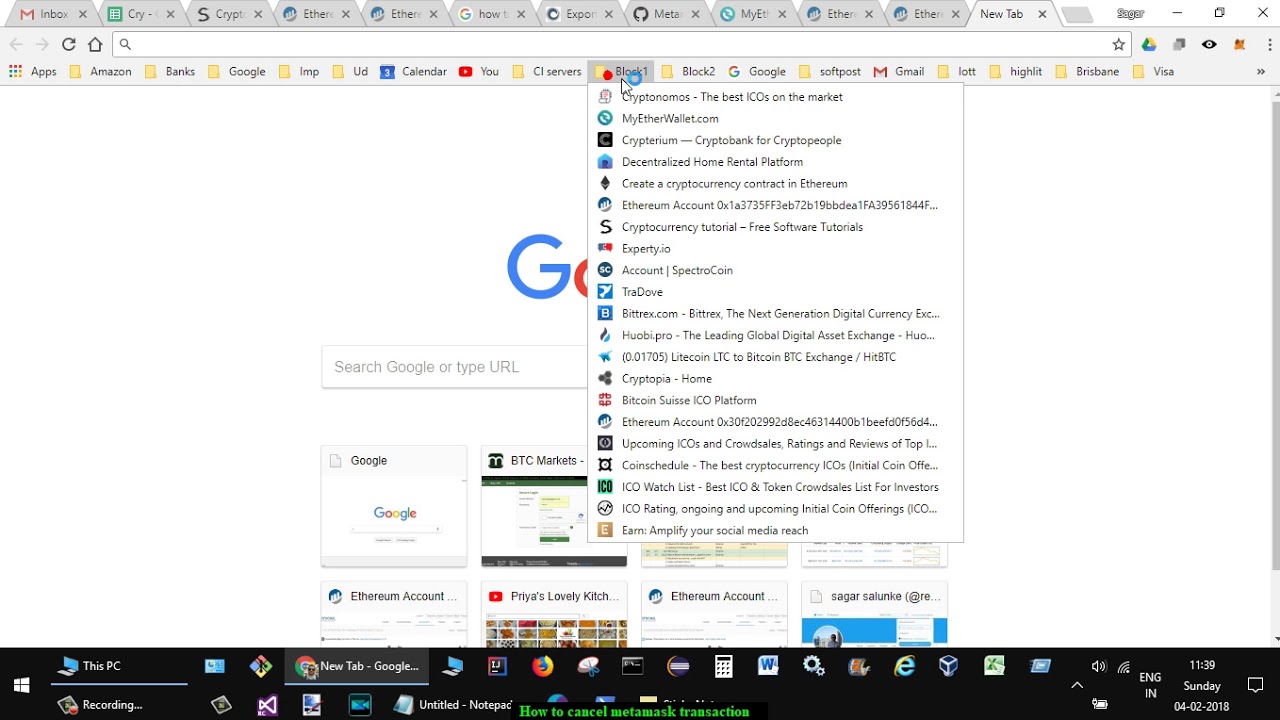Open Microsoft Word from the taskbar

pos(768,666)
